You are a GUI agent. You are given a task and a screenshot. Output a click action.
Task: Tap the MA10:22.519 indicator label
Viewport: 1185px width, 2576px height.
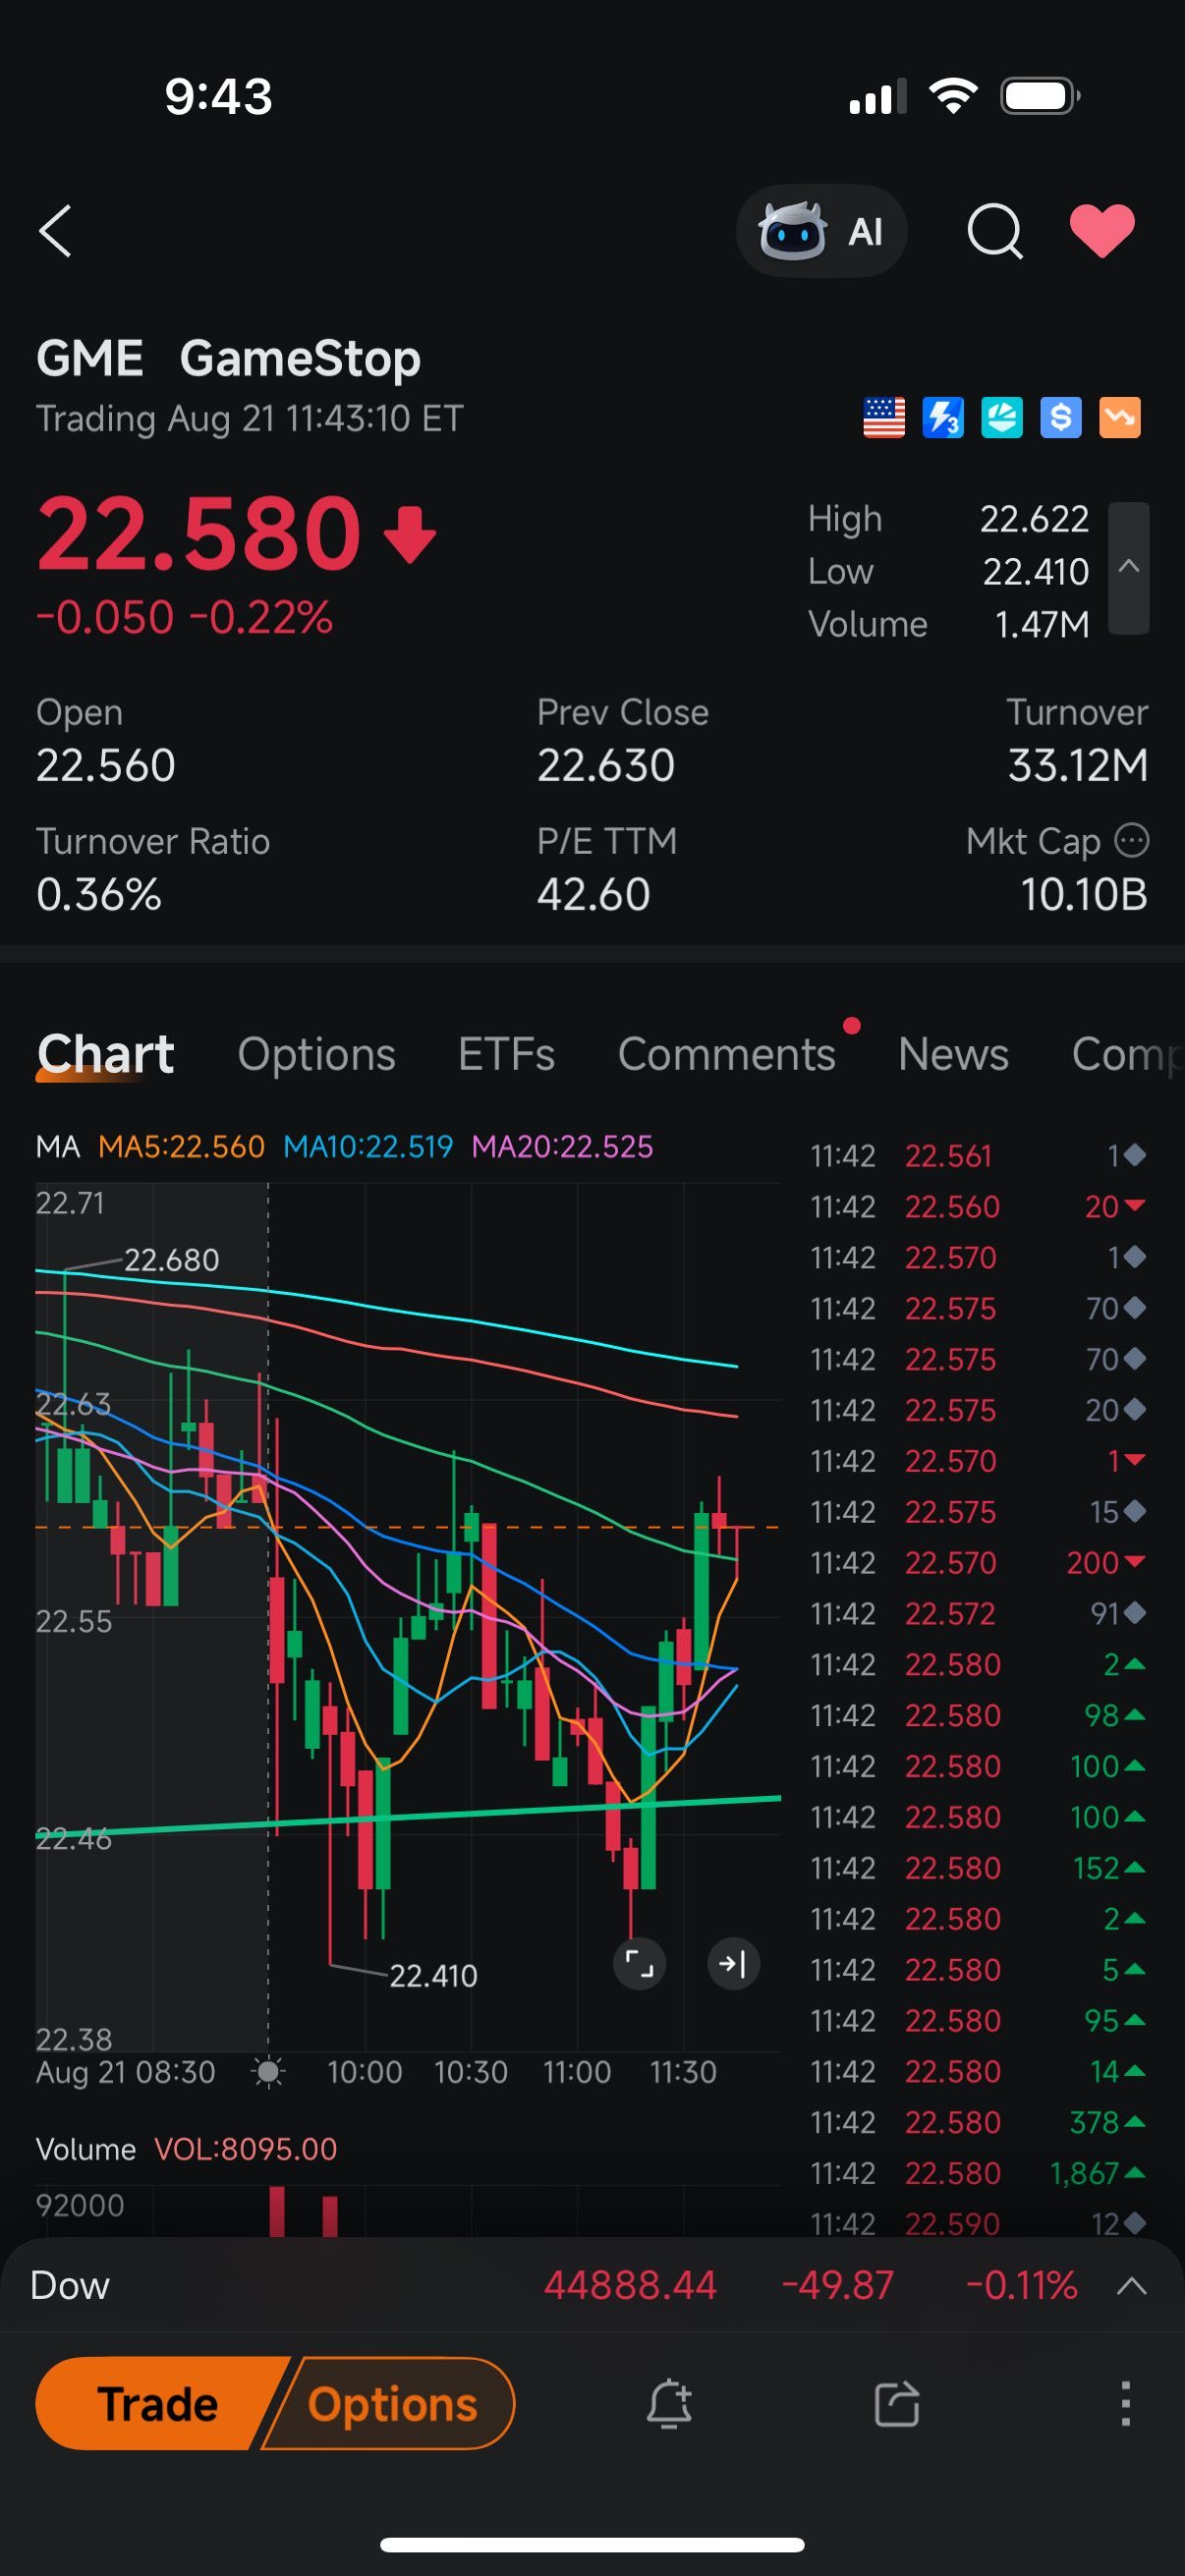pyautogui.click(x=368, y=1146)
